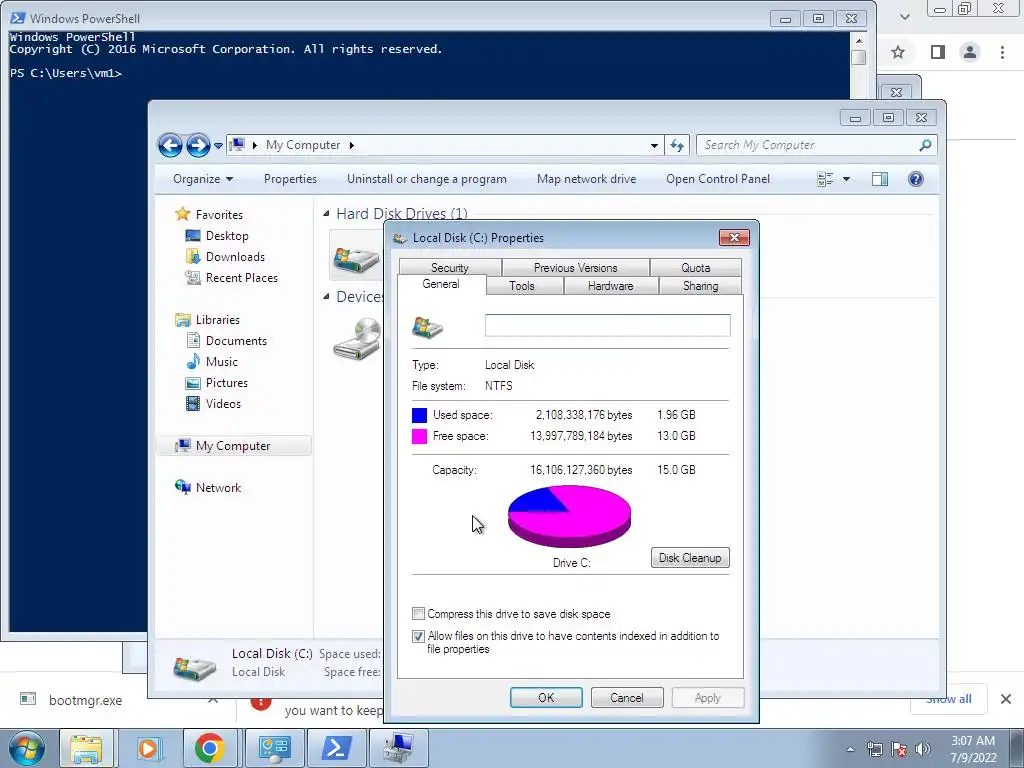Switch to the Hardware tab
Screen dimensions: 1024x768
(610, 286)
